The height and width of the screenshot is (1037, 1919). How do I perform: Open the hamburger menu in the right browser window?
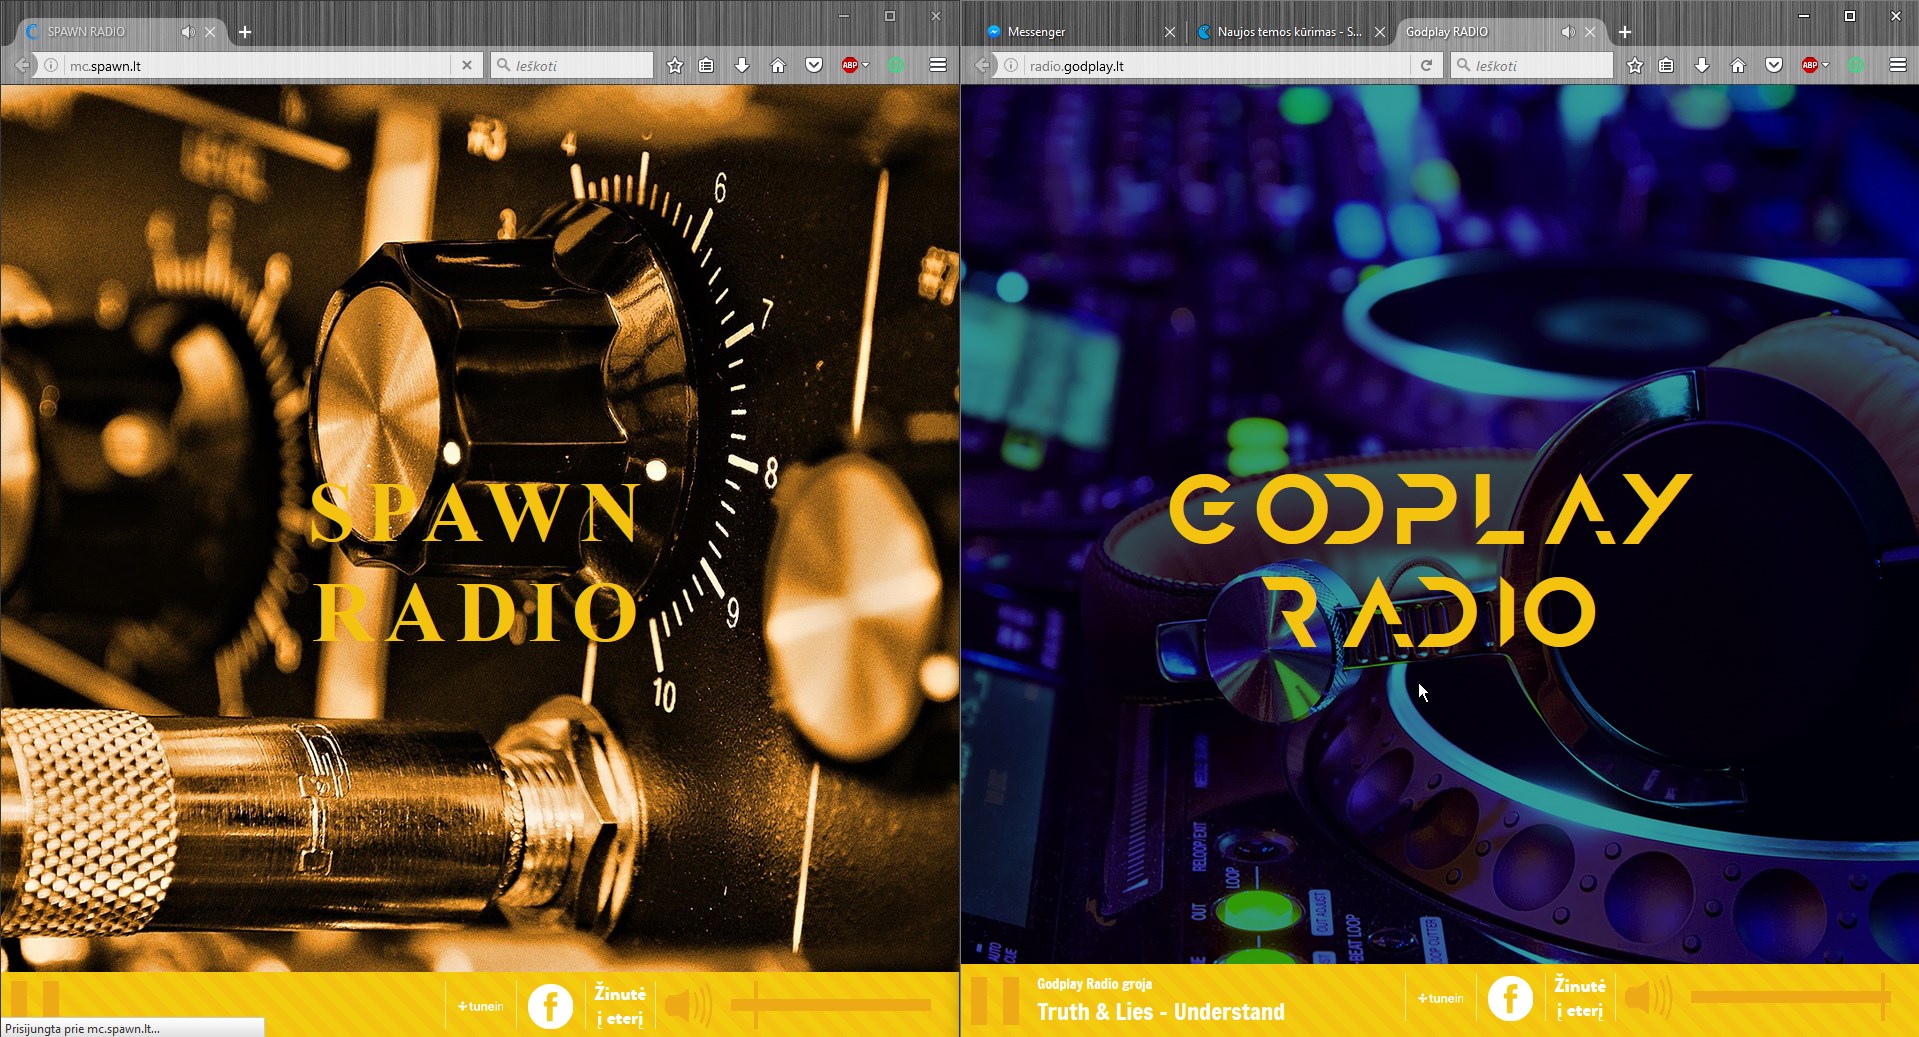[1898, 65]
